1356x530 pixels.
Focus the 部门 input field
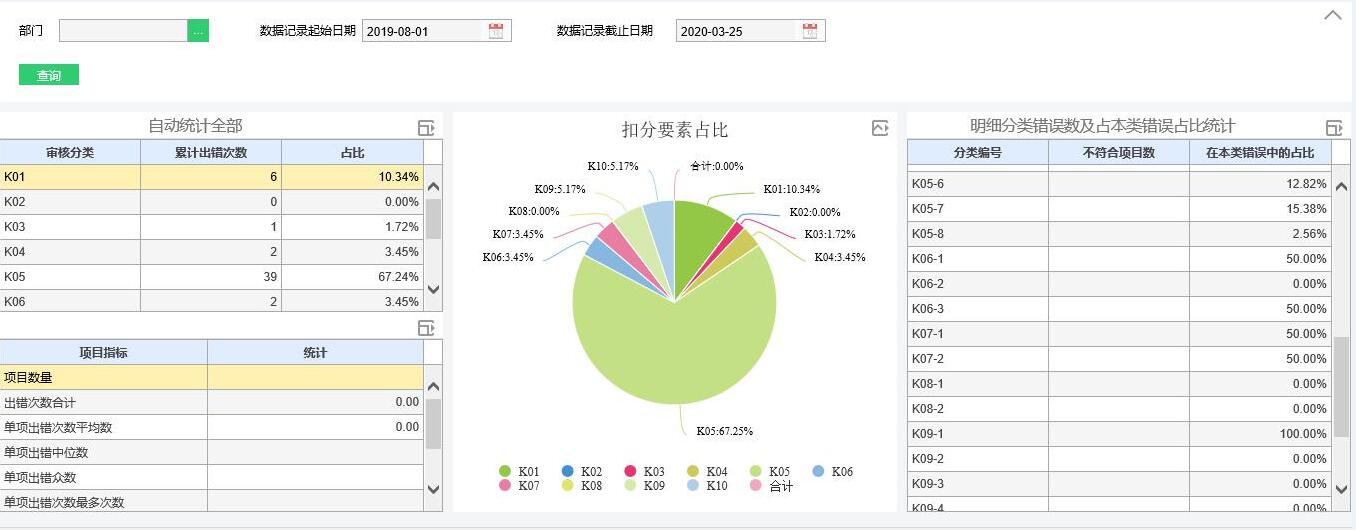(x=123, y=31)
